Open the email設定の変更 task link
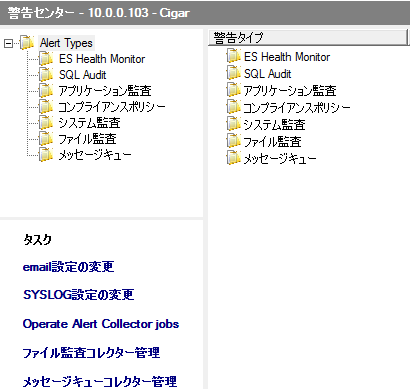This screenshot has height=389, width=410. pyautogui.click(x=68, y=267)
